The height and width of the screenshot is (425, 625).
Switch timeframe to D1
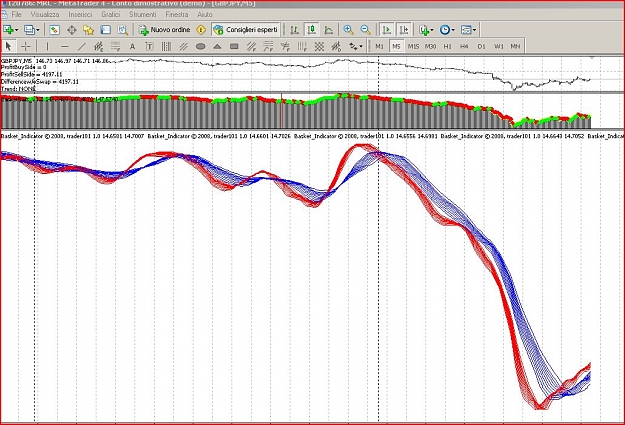pos(482,47)
